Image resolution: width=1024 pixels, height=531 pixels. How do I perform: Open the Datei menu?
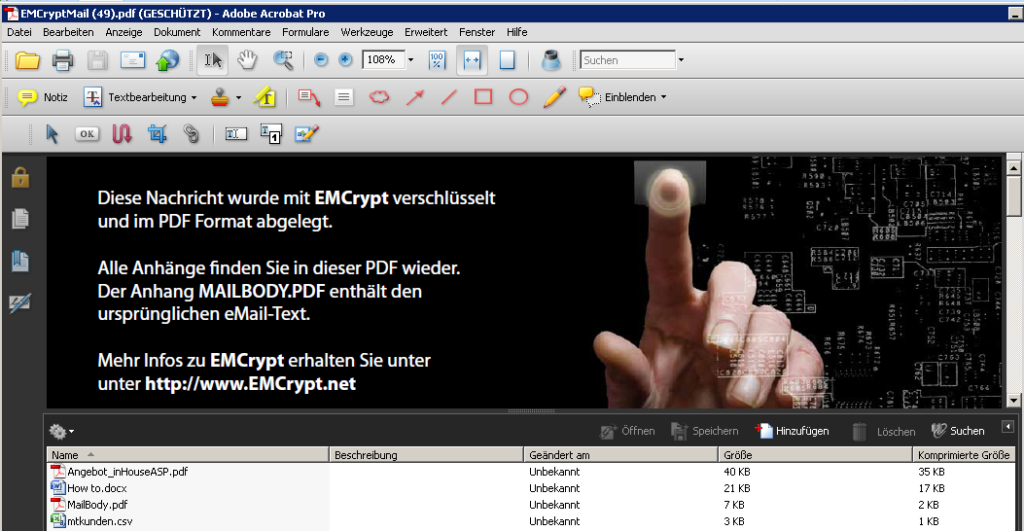19,32
